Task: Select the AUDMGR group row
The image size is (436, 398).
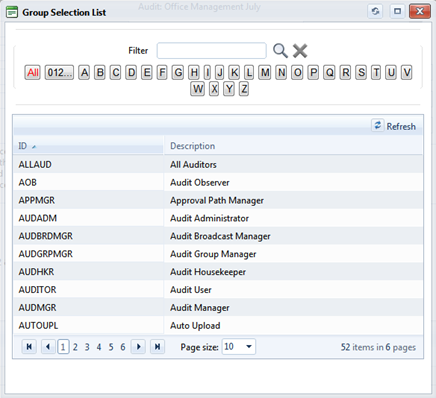Action: (x=218, y=307)
